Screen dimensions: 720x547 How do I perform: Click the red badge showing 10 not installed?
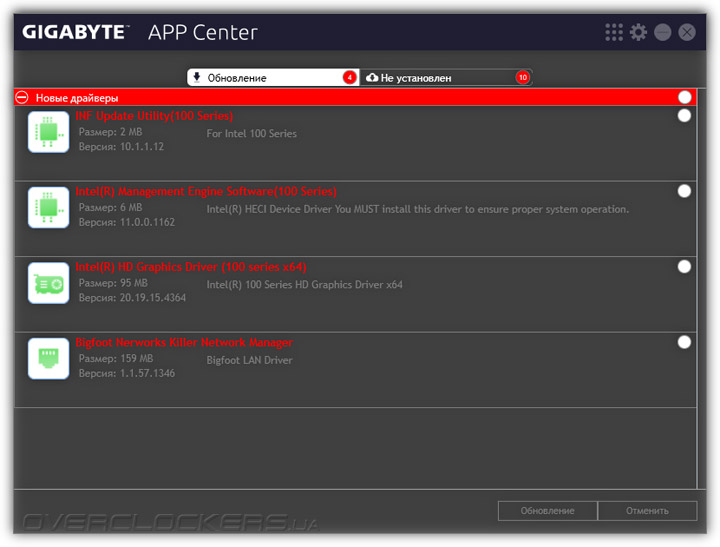coord(523,78)
